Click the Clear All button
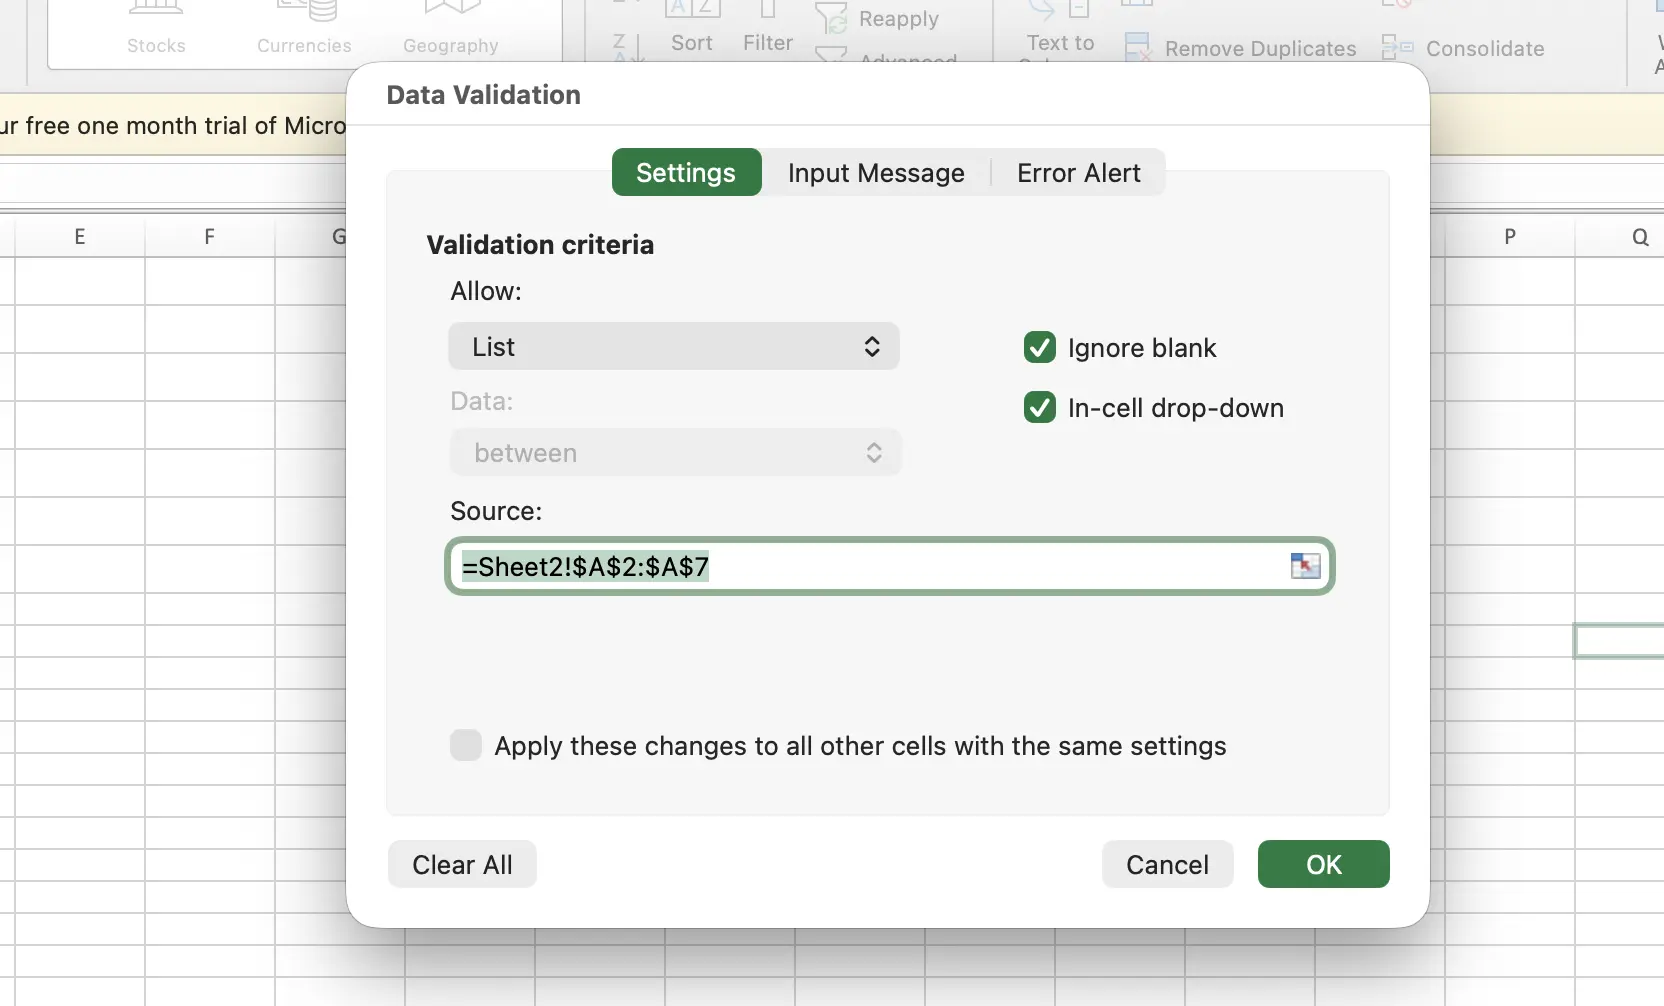 point(462,865)
